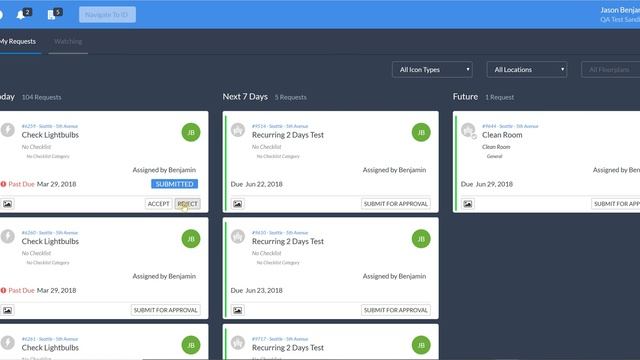This screenshot has height=360, width=640.
Task: Open the Clean Room request title
Action: click(x=502, y=135)
